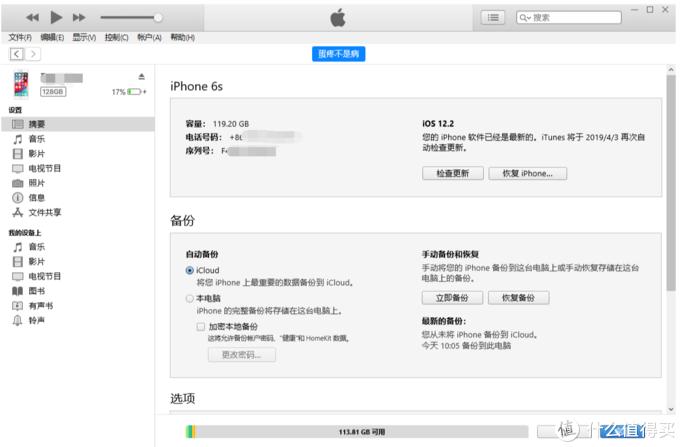The width and height of the screenshot is (680, 447).
Task: Go back with the left arrow button
Action: coord(16,54)
